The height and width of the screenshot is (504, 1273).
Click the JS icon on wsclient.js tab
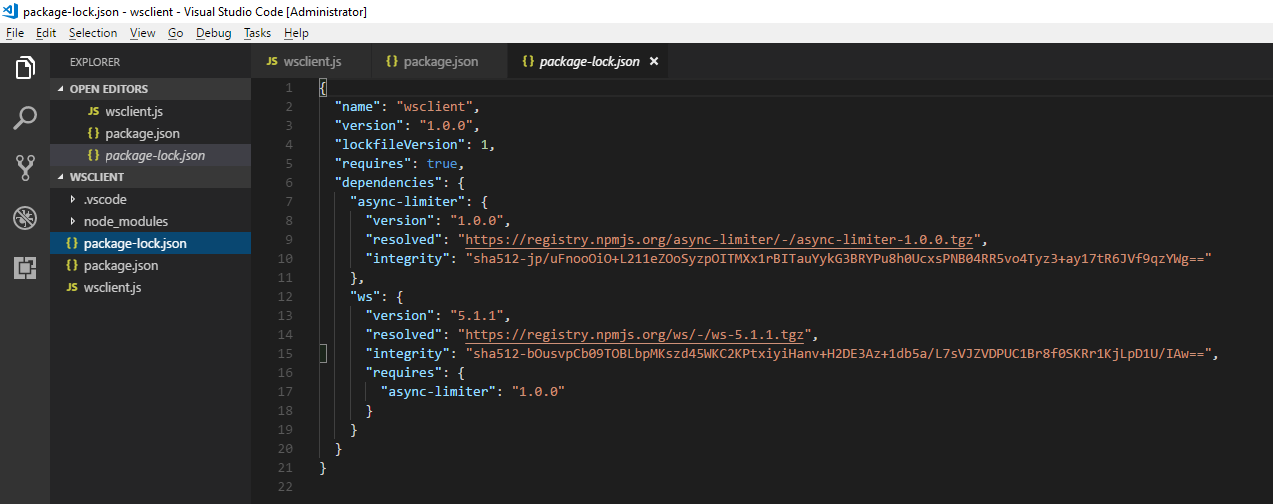point(271,62)
